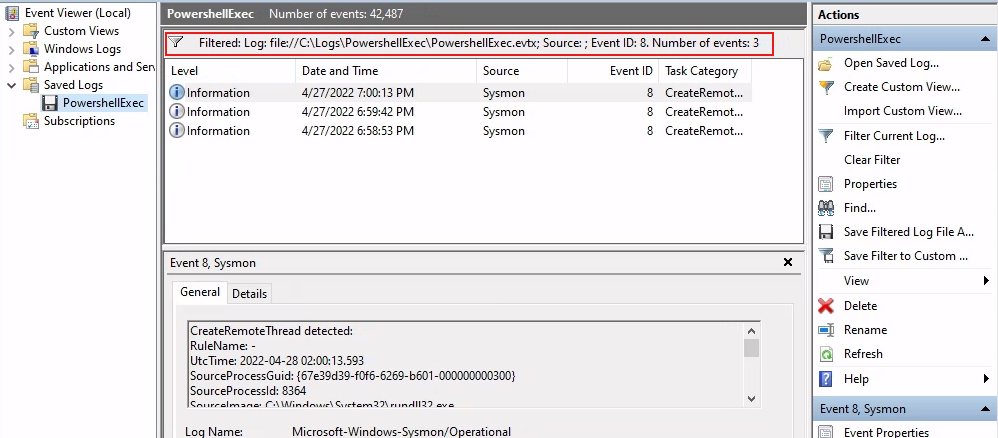Click the PowershellExec saved log disk icon
The height and width of the screenshot is (438, 998).
[x=50, y=103]
